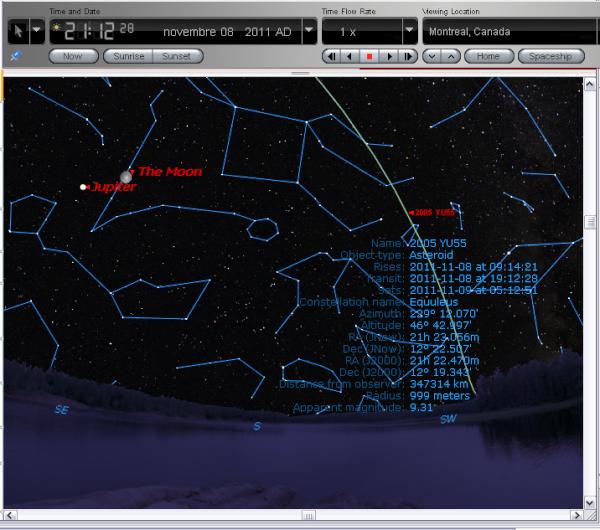Click the vertical scrollbar thumb
Screen dimensions: 600x530
[590, 222]
